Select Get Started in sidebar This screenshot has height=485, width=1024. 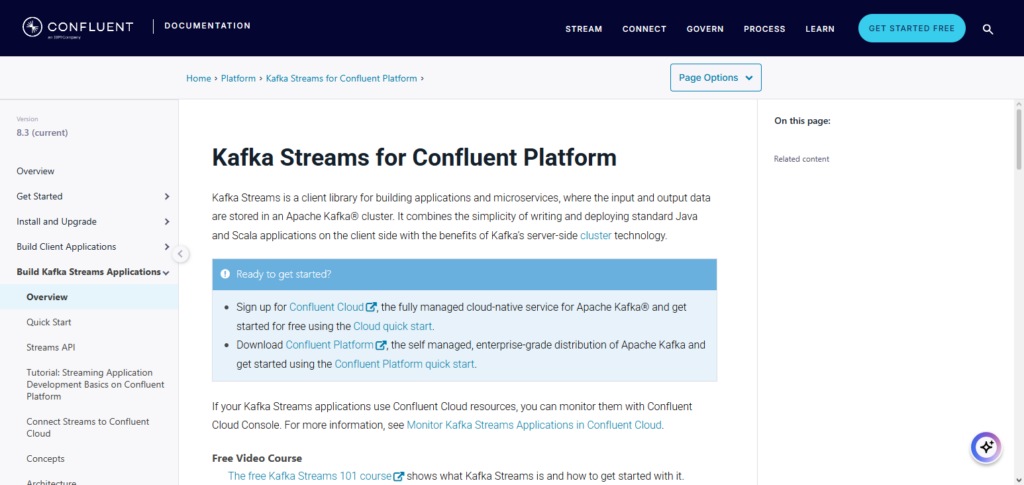39,196
